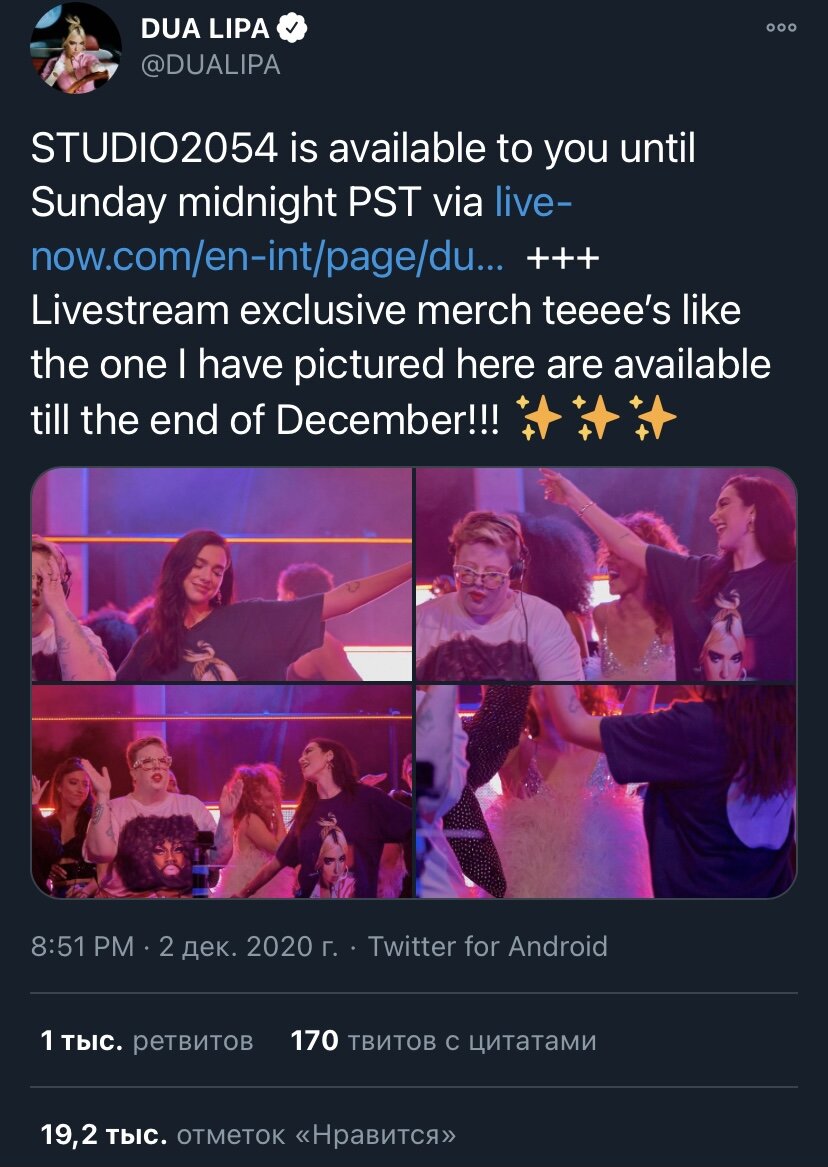Click the tweet text STUDIO2054
This screenshot has width=828, height=1167.
(x=155, y=148)
